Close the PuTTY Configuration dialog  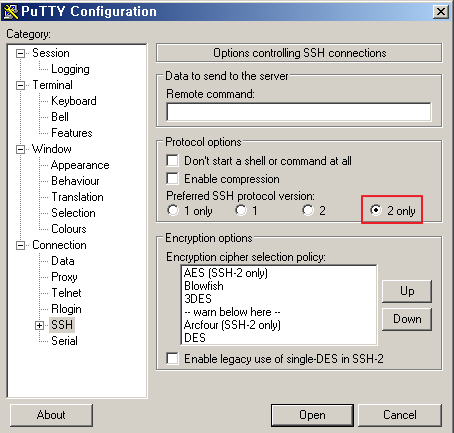440,12
